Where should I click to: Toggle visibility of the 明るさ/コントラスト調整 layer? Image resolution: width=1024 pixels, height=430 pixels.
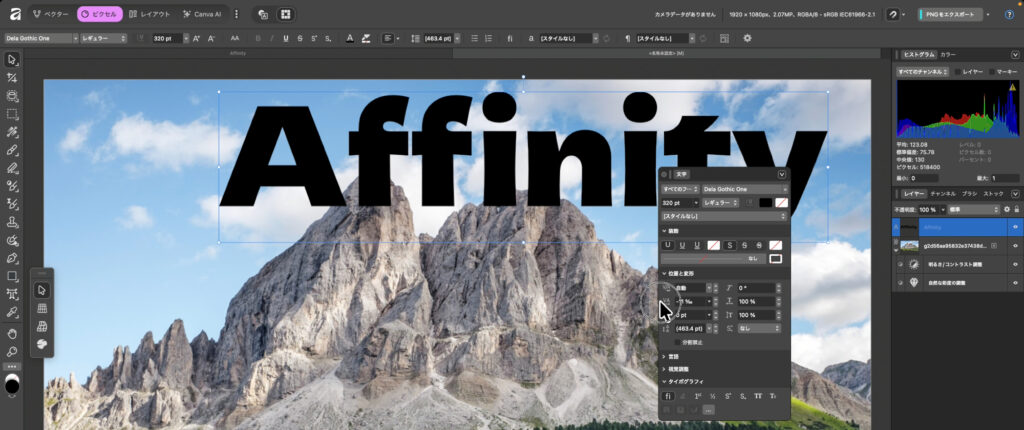pos(1015,264)
